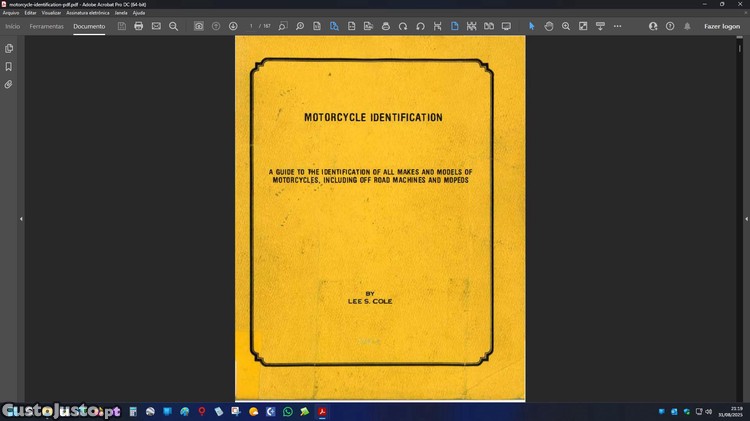
Task: Open the help question mark icon
Action: pos(670,26)
